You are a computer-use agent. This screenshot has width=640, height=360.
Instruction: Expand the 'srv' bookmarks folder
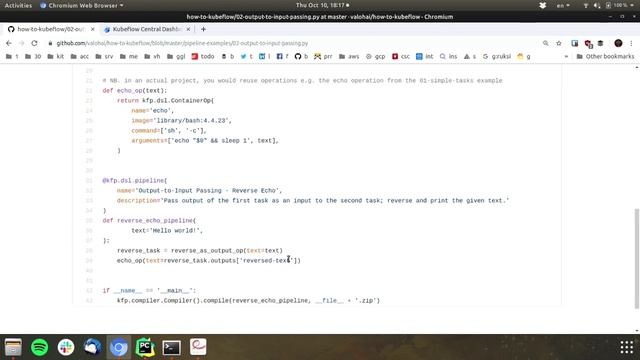(x=104, y=57)
